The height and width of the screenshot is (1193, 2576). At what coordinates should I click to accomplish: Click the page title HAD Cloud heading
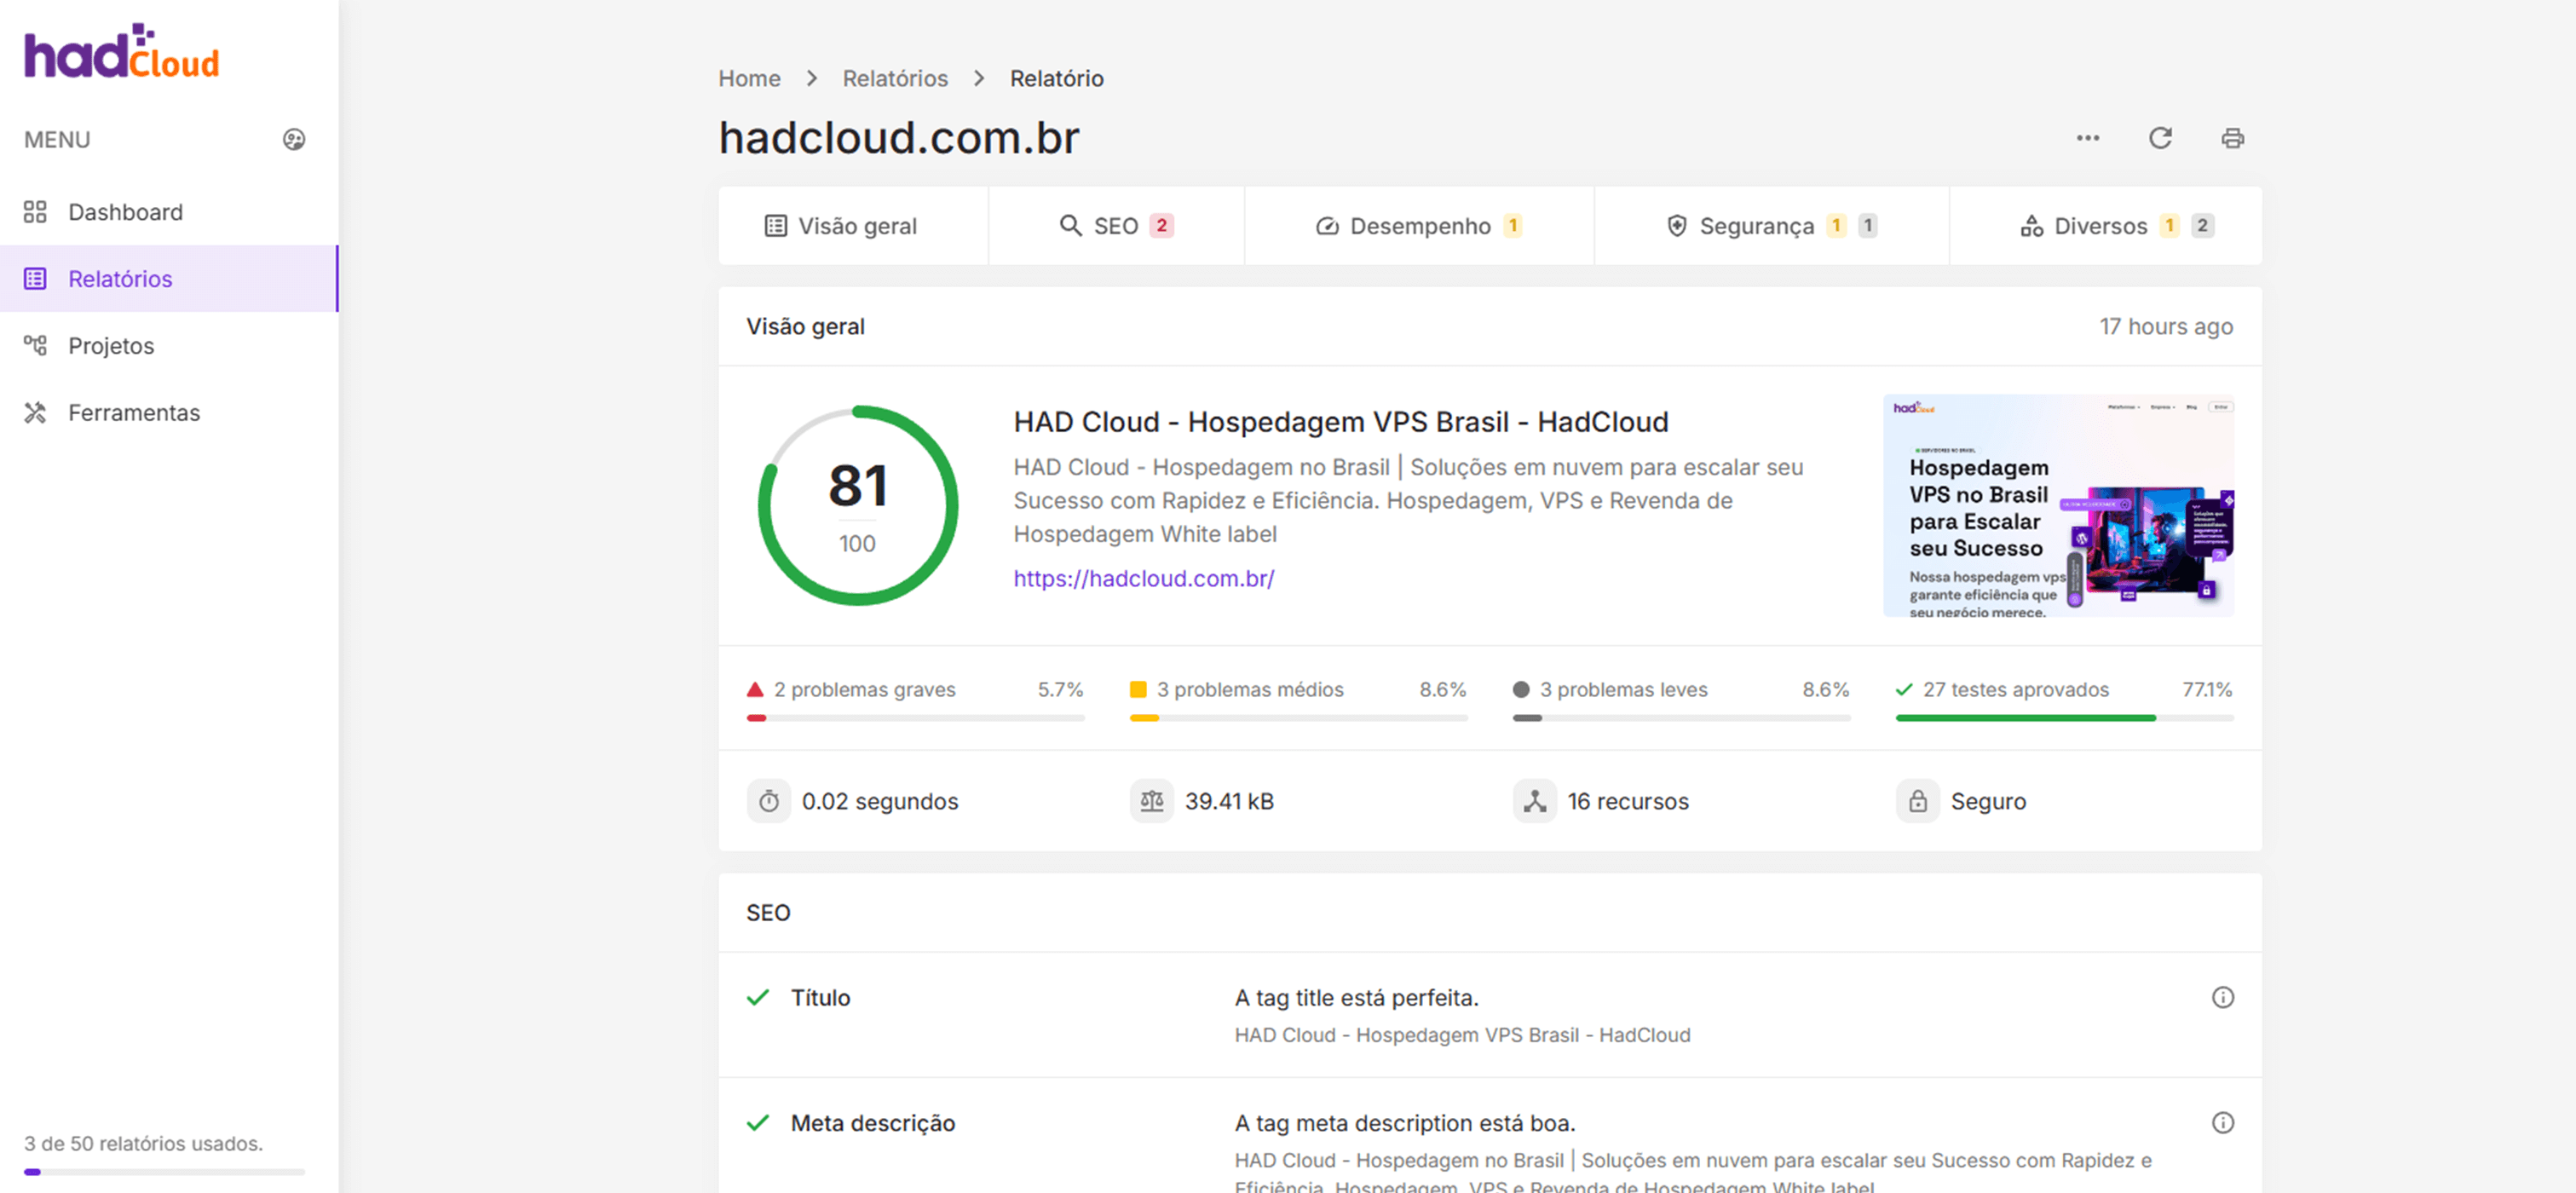1340,422
